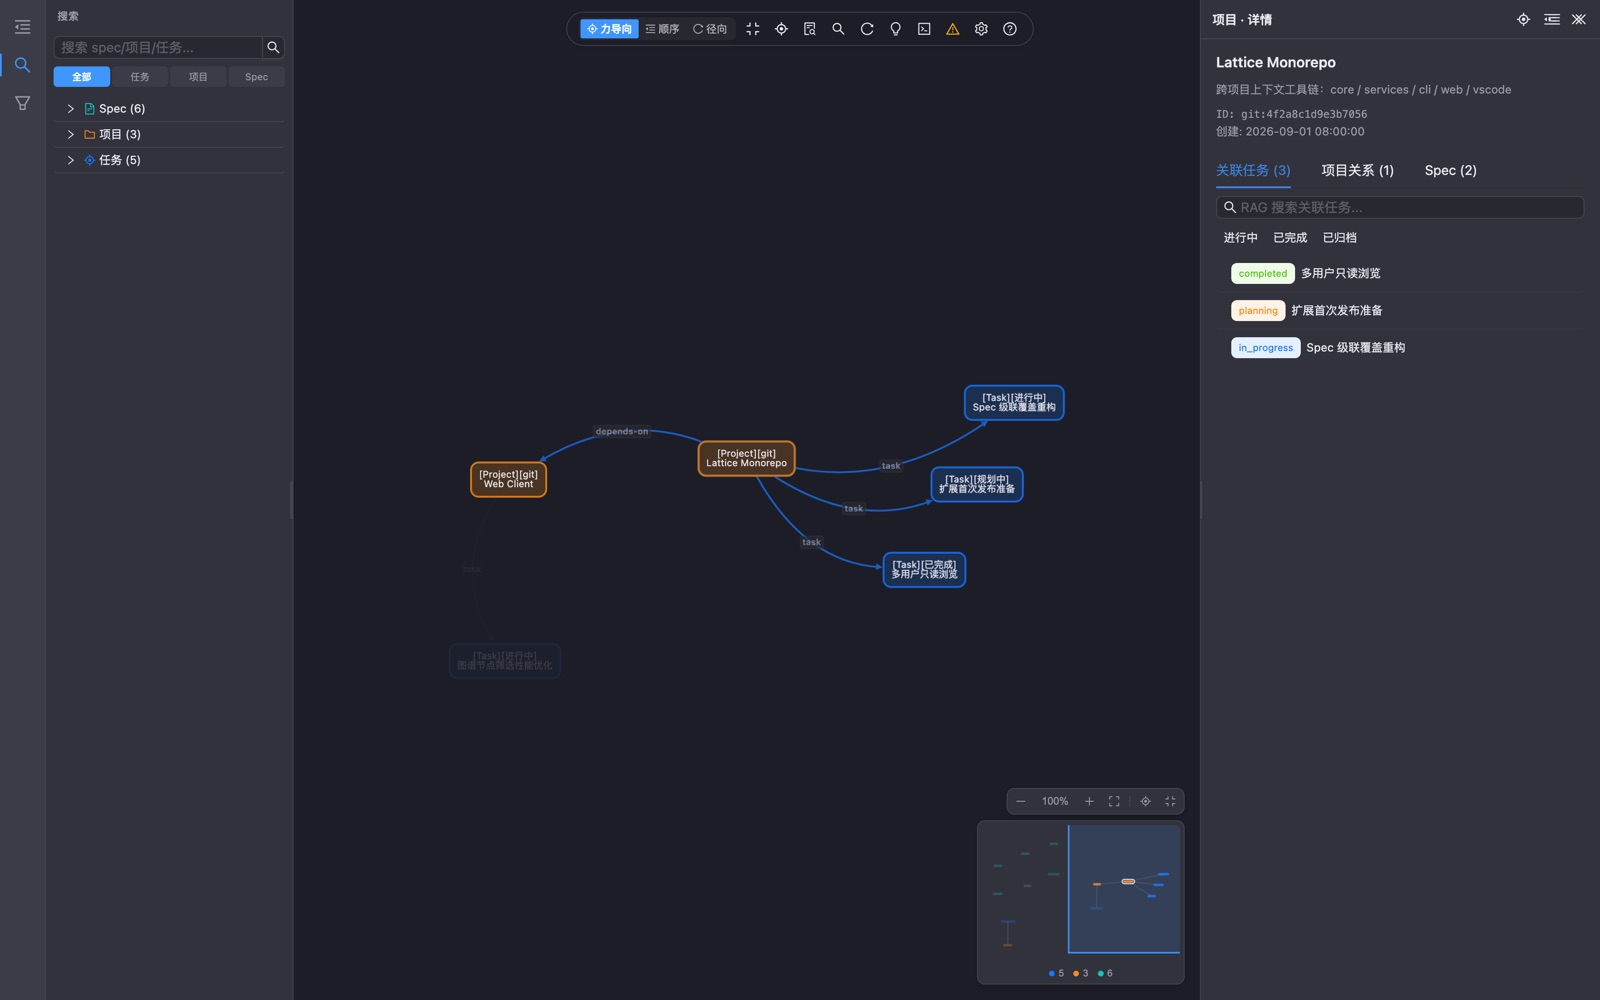This screenshot has height=1000, width=1600.
Task: Open the help question mark icon
Action: pyautogui.click(x=1010, y=29)
